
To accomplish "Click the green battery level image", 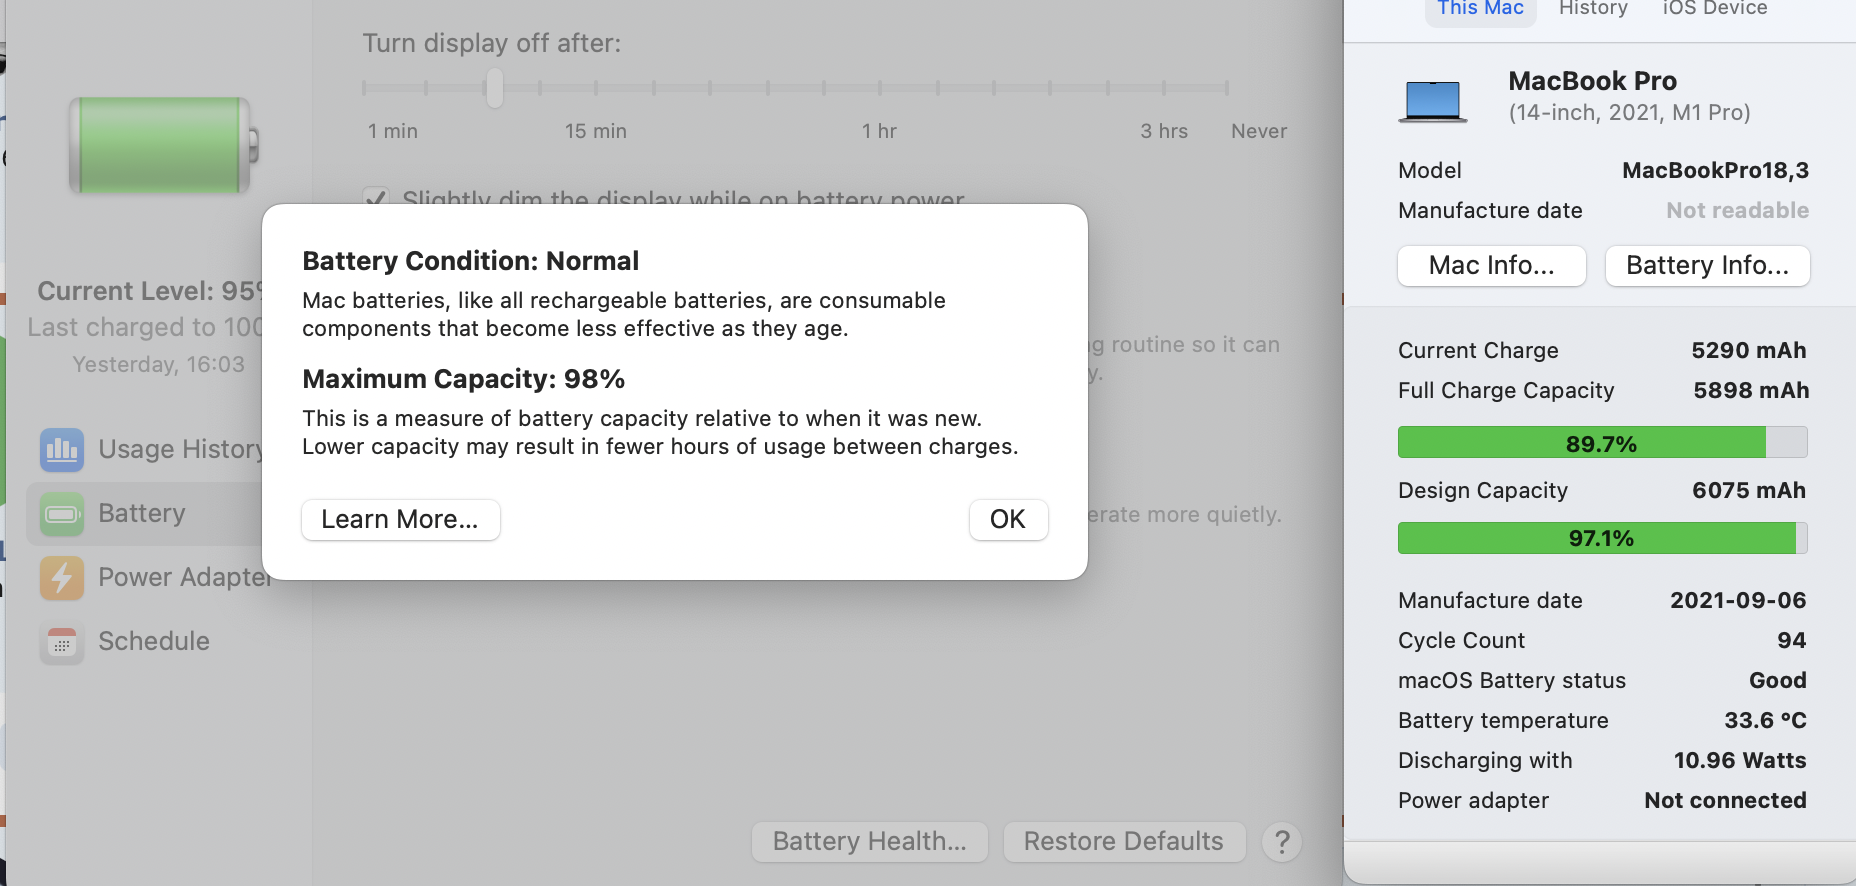I will pos(163,145).
